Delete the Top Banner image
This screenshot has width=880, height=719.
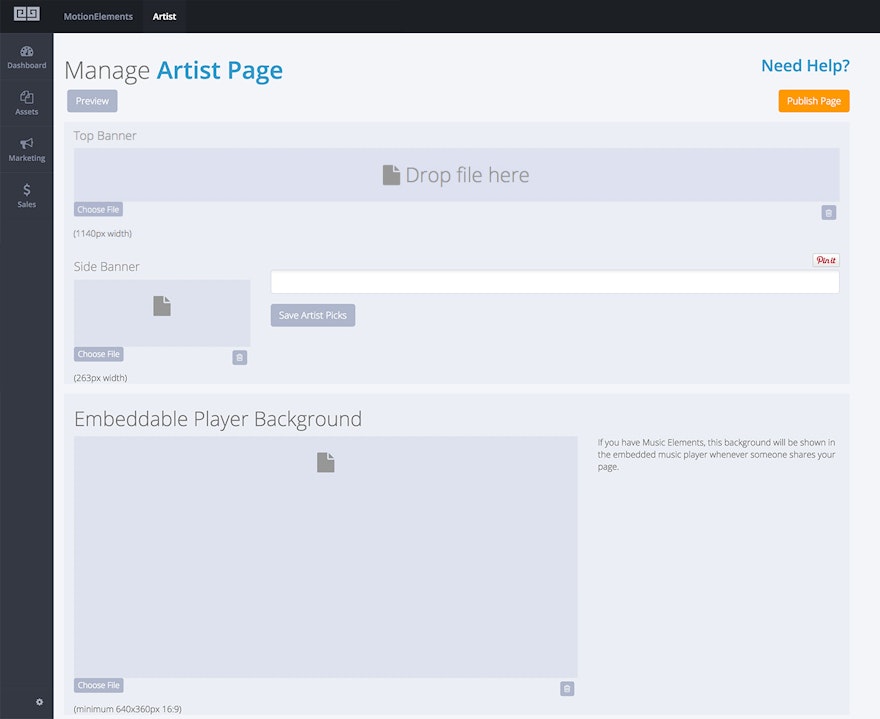pyautogui.click(x=828, y=213)
